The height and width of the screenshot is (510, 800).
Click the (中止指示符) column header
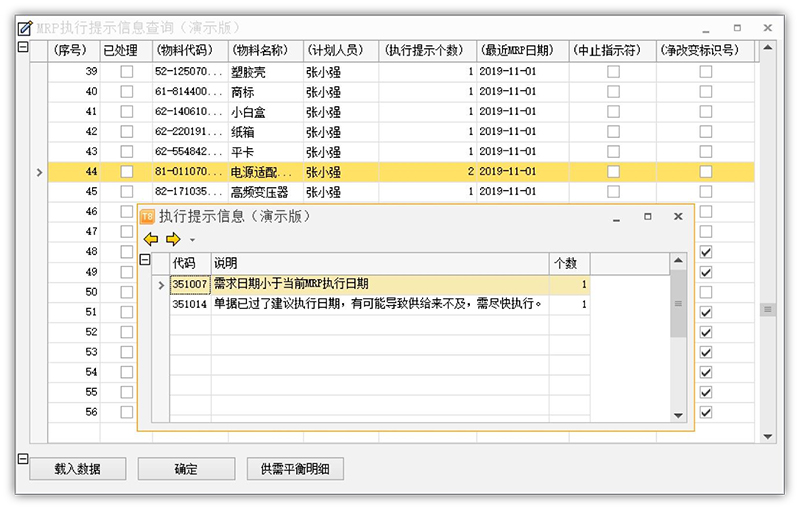point(612,50)
